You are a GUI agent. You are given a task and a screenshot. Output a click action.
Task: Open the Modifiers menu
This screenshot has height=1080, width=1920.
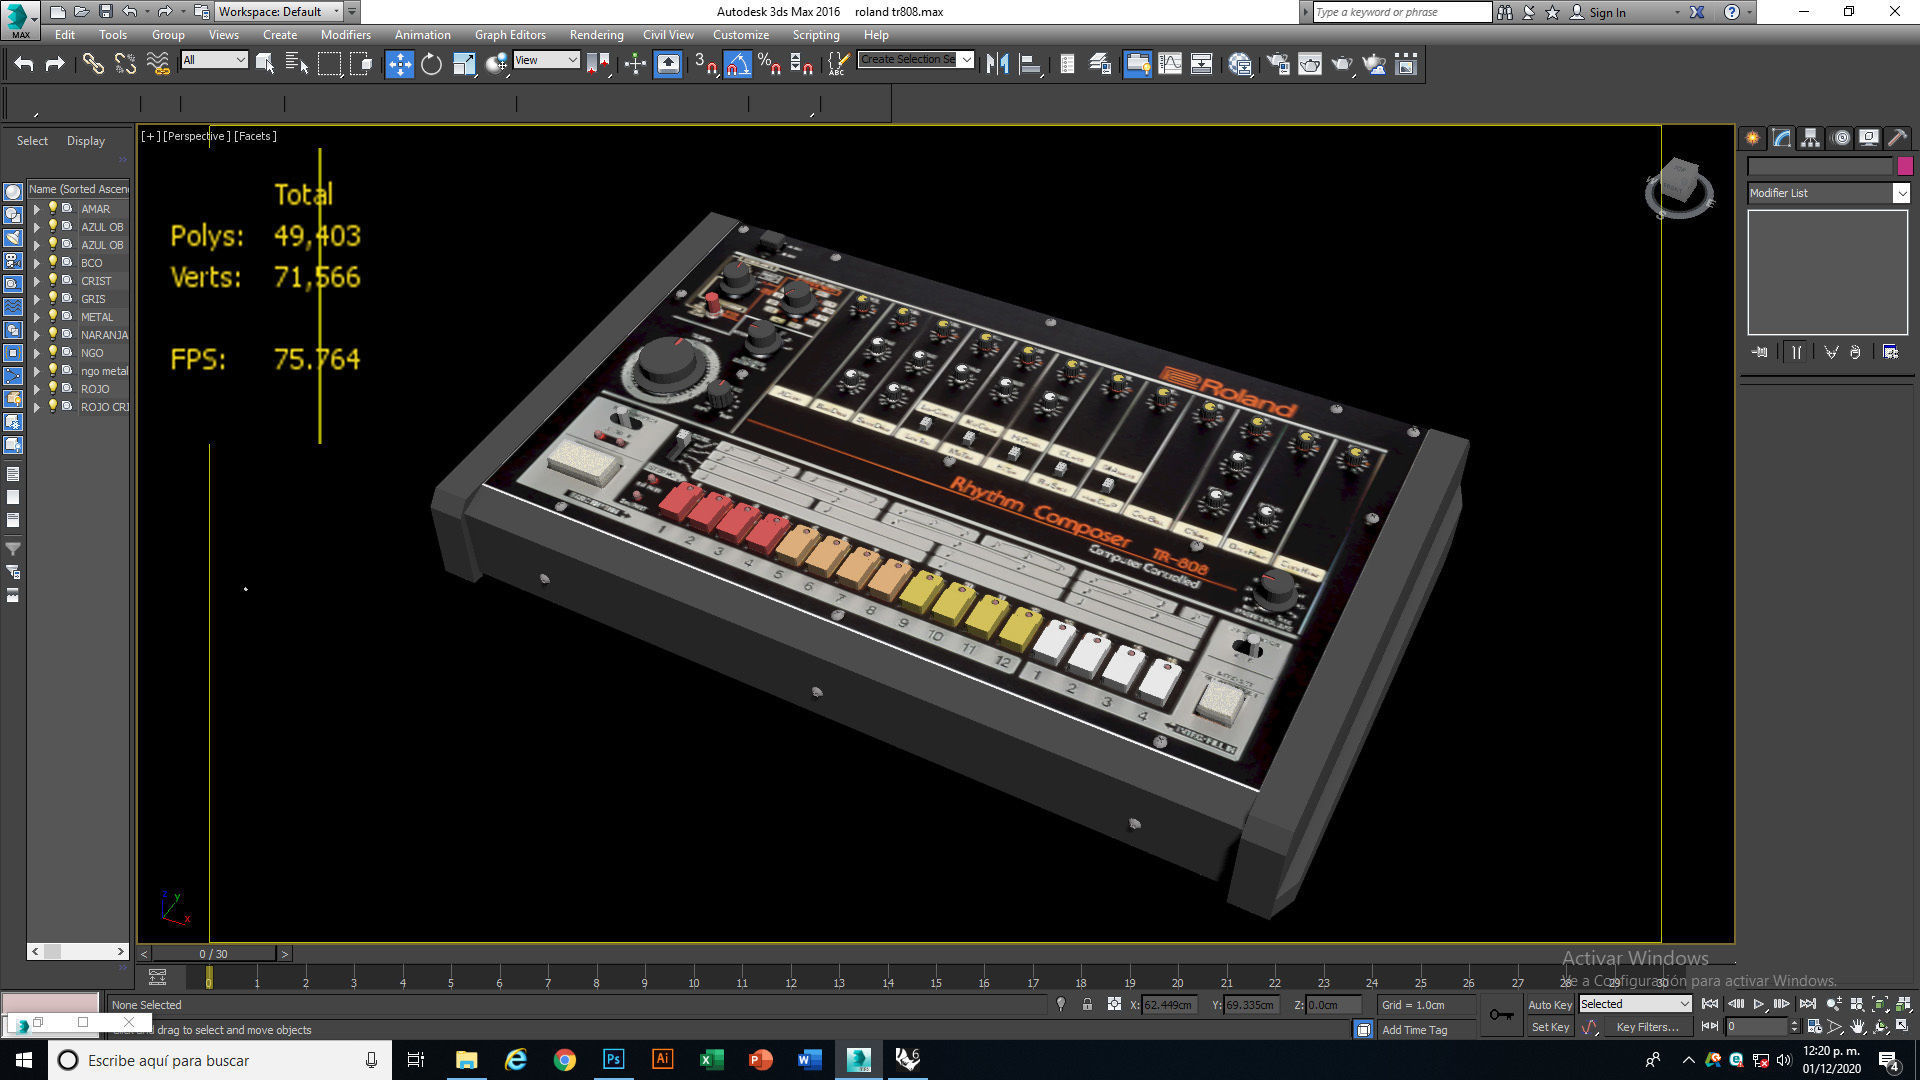[345, 34]
